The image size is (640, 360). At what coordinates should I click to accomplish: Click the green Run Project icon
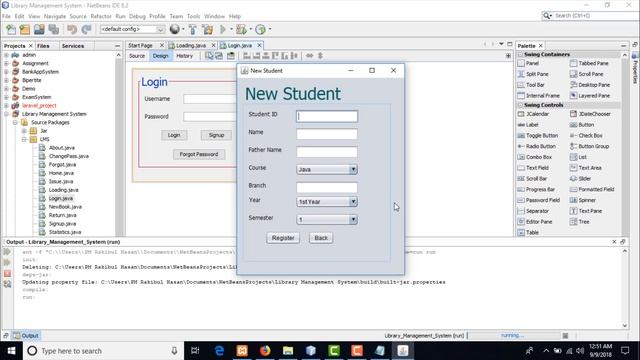click(223, 29)
